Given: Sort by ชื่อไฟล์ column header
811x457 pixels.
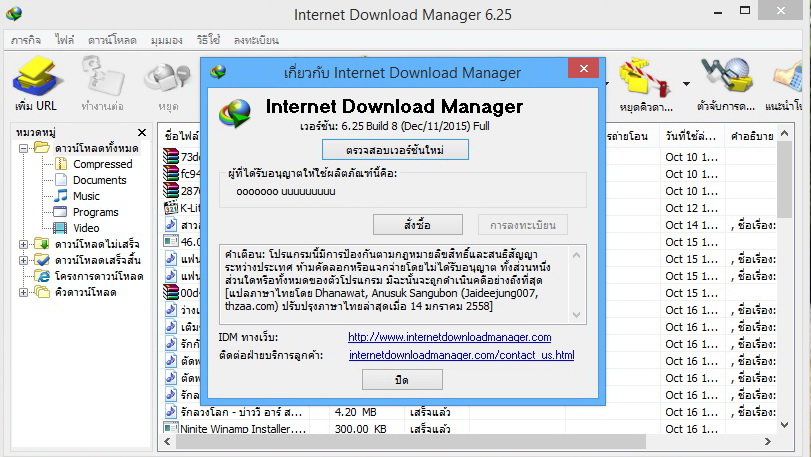Looking at the screenshot, I should 182,136.
